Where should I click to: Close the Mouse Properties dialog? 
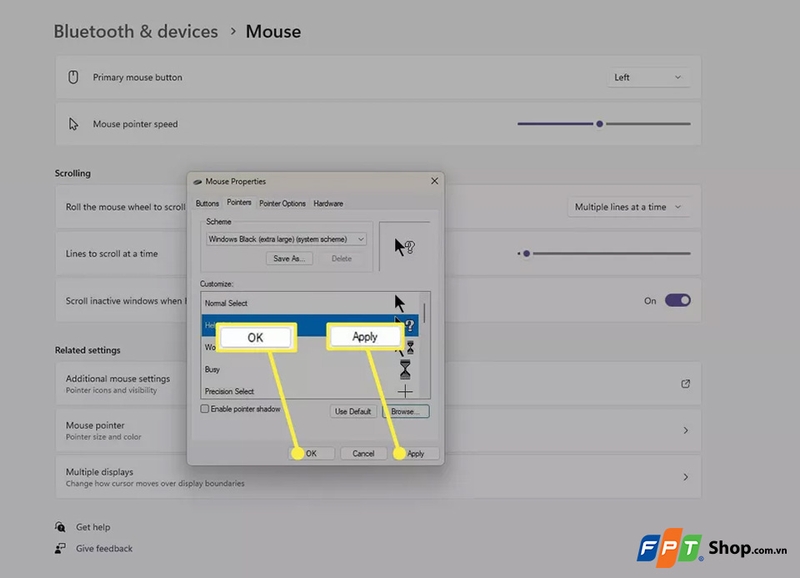pos(434,181)
